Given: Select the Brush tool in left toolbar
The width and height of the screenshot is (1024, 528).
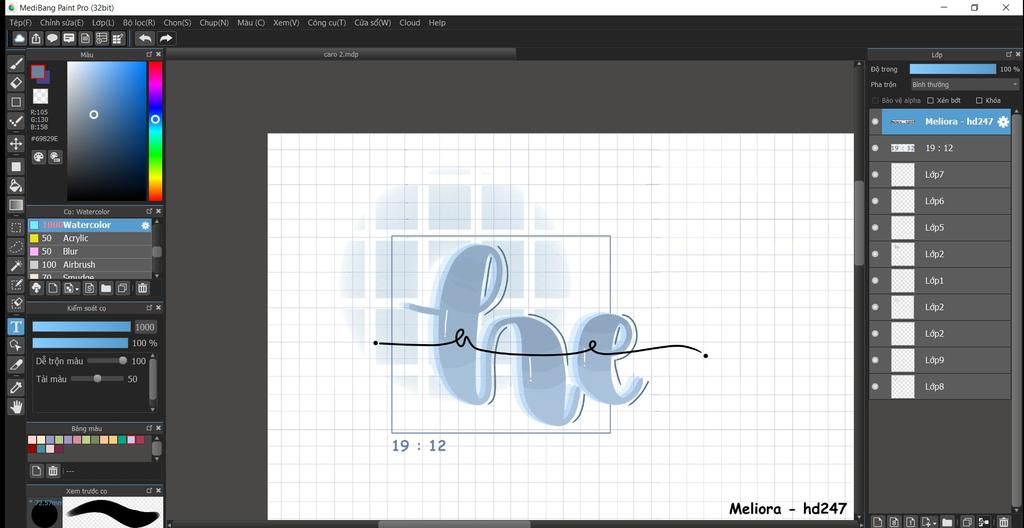Looking at the screenshot, I should [16, 63].
